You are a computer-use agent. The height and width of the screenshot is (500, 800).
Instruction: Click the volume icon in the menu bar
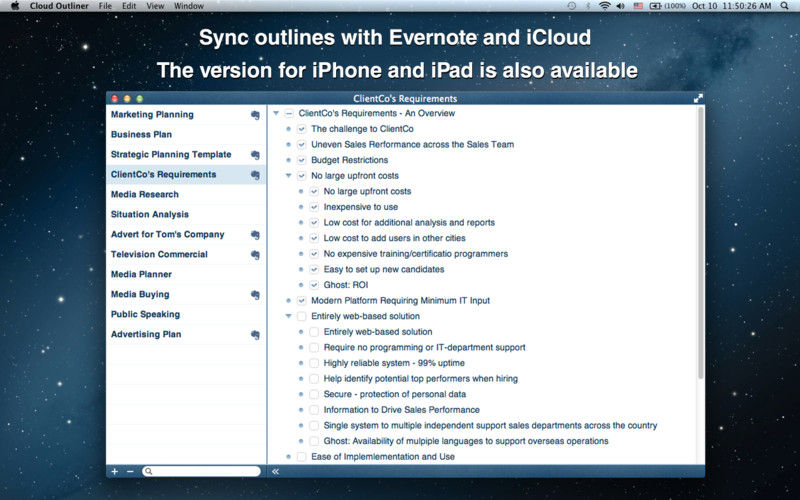(620, 6)
